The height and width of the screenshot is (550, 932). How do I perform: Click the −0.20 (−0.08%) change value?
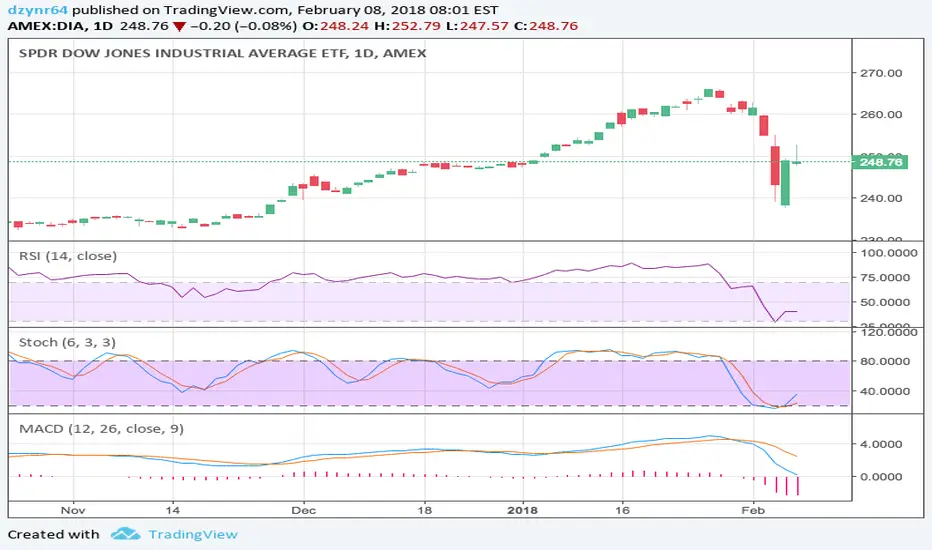point(244,26)
